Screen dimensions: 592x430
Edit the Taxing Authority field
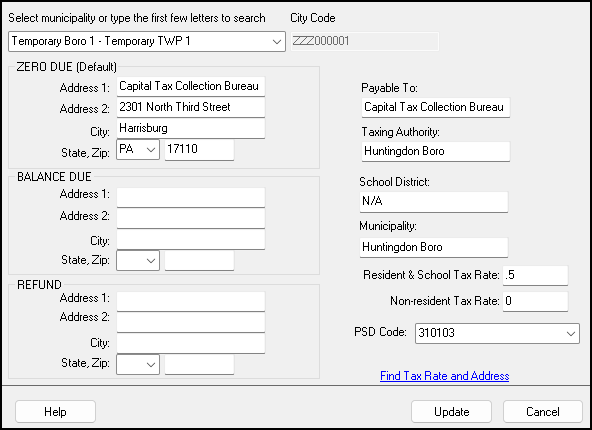click(436, 151)
